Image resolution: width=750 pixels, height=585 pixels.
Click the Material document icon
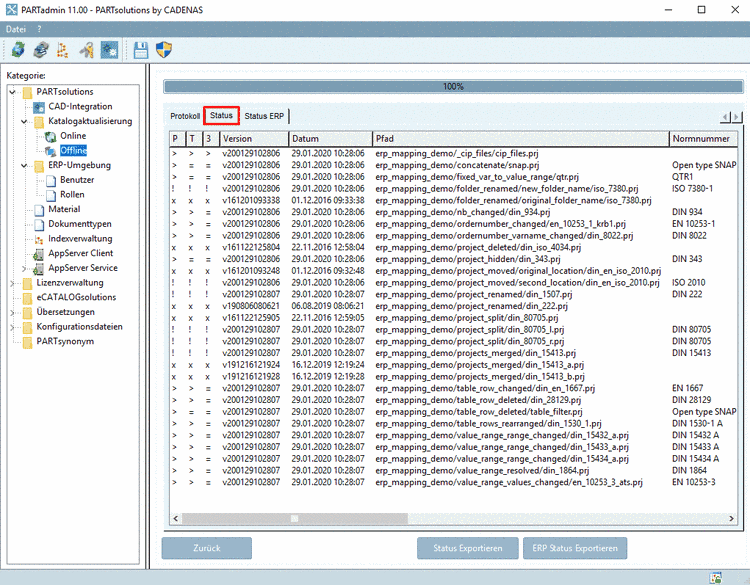point(39,210)
